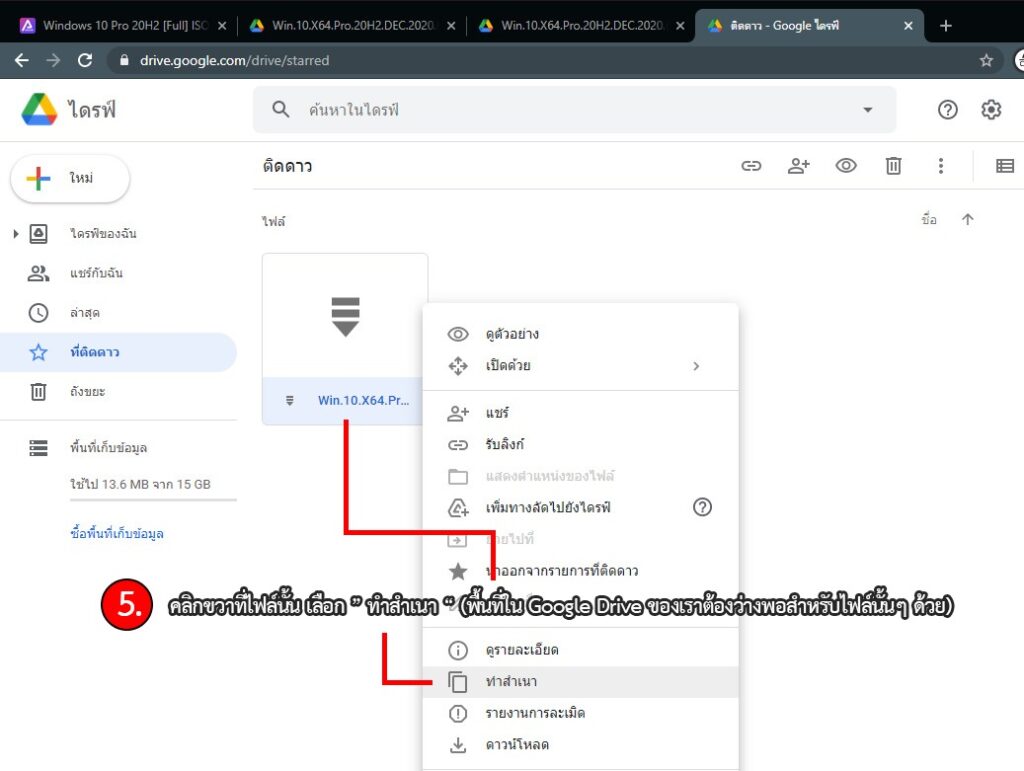The width and height of the screenshot is (1024, 771).
Task: Switch to Windows 10 Pro 20H2 tab
Action: pos(123,25)
